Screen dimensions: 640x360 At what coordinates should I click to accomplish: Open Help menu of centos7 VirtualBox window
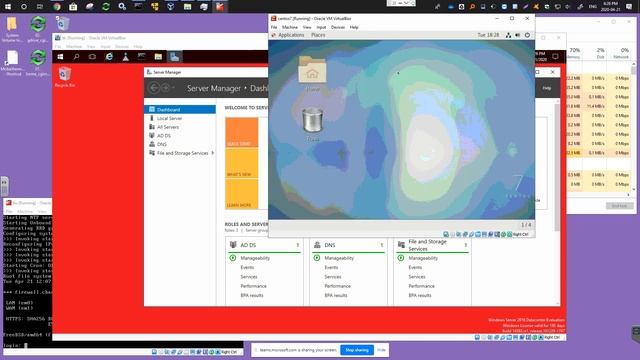tap(354, 27)
